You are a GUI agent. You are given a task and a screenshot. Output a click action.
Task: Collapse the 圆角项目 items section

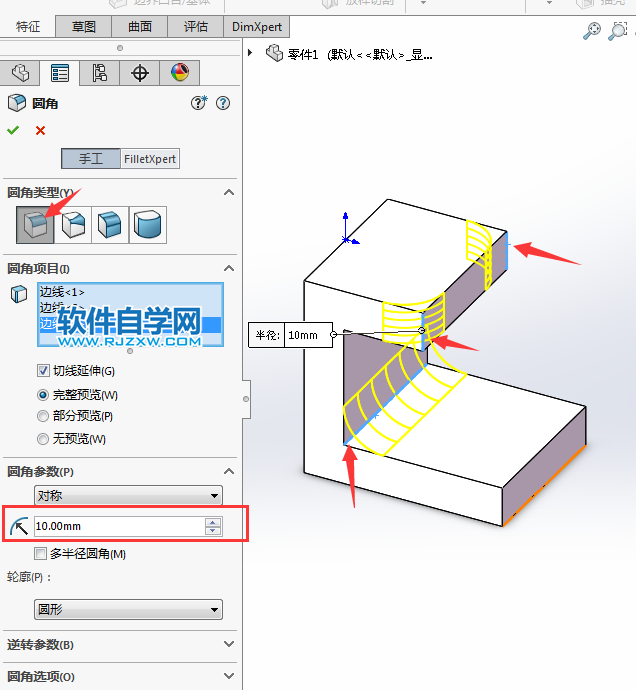coord(229,268)
